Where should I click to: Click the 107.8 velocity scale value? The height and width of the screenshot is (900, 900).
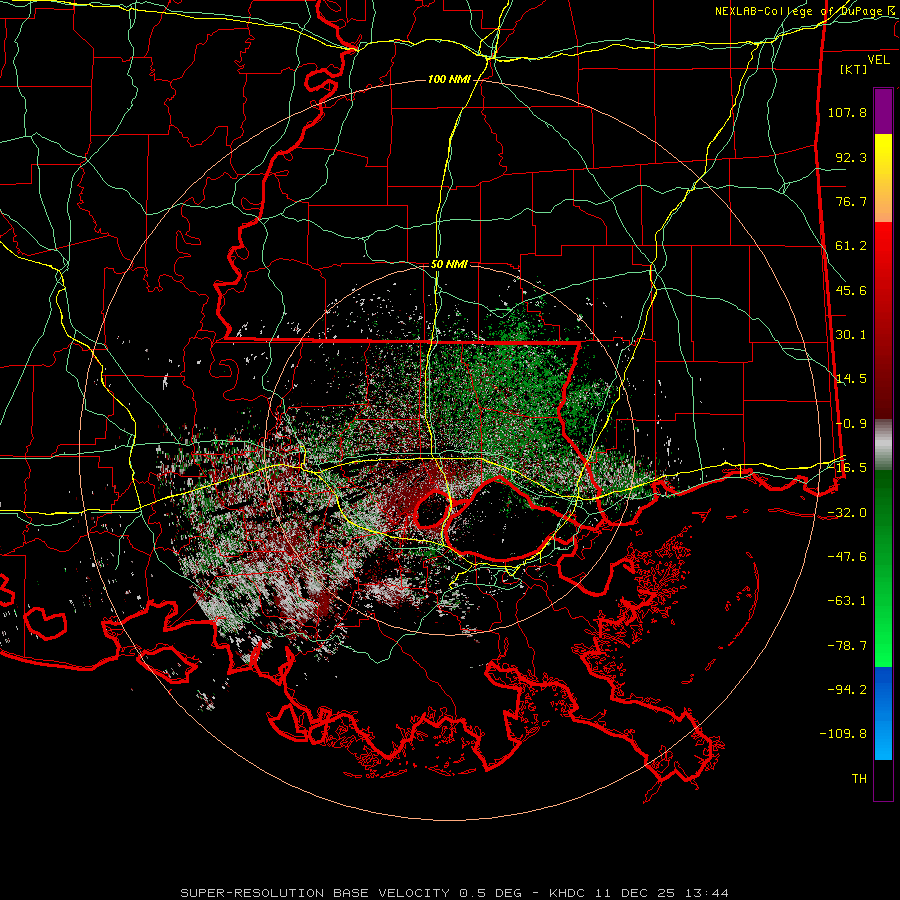[x=847, y=112]
